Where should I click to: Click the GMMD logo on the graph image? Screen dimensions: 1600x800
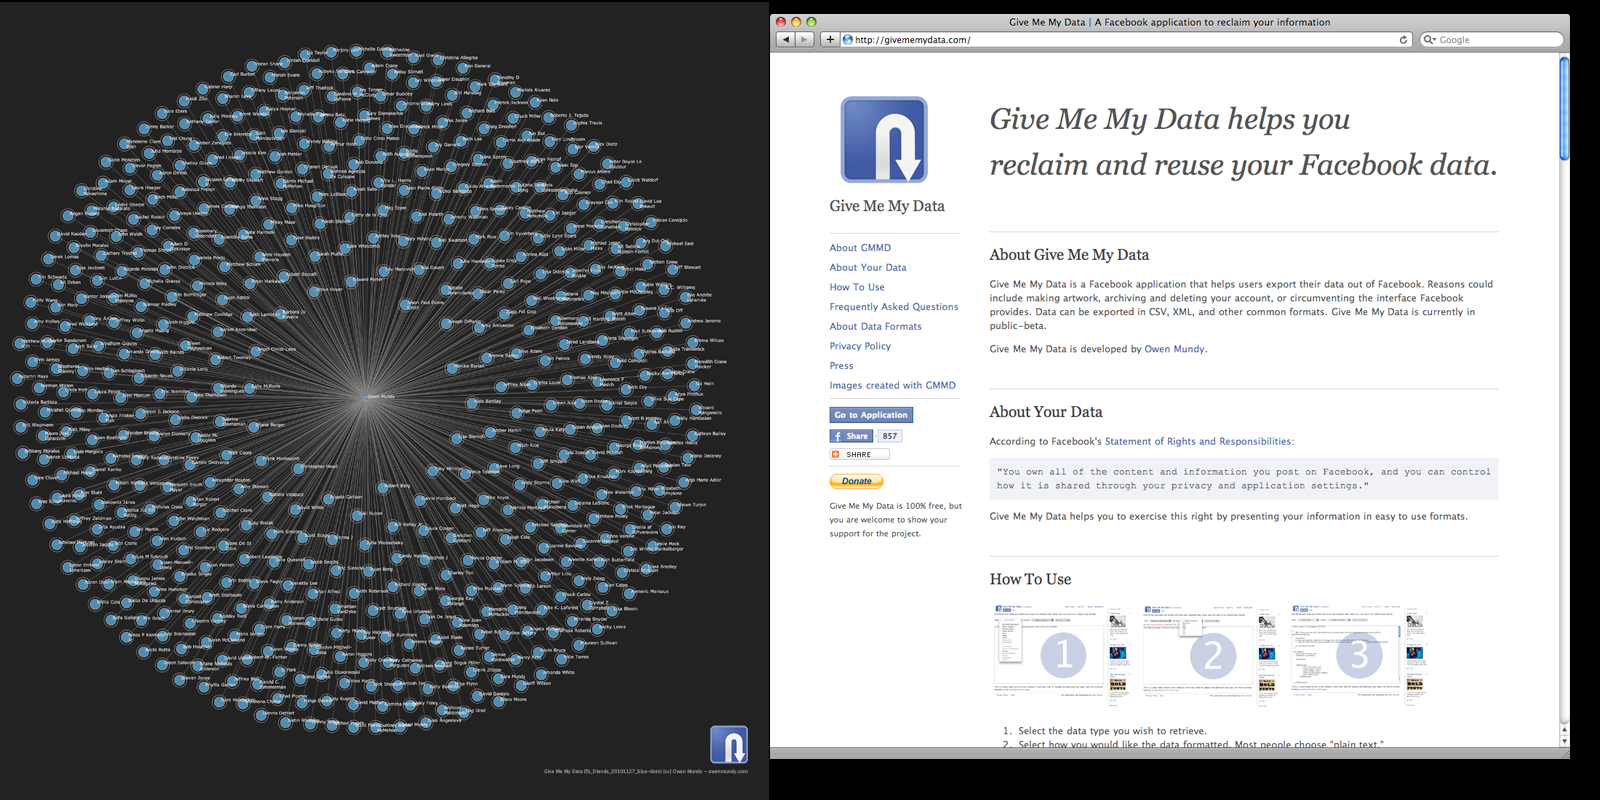coord(729,745)
